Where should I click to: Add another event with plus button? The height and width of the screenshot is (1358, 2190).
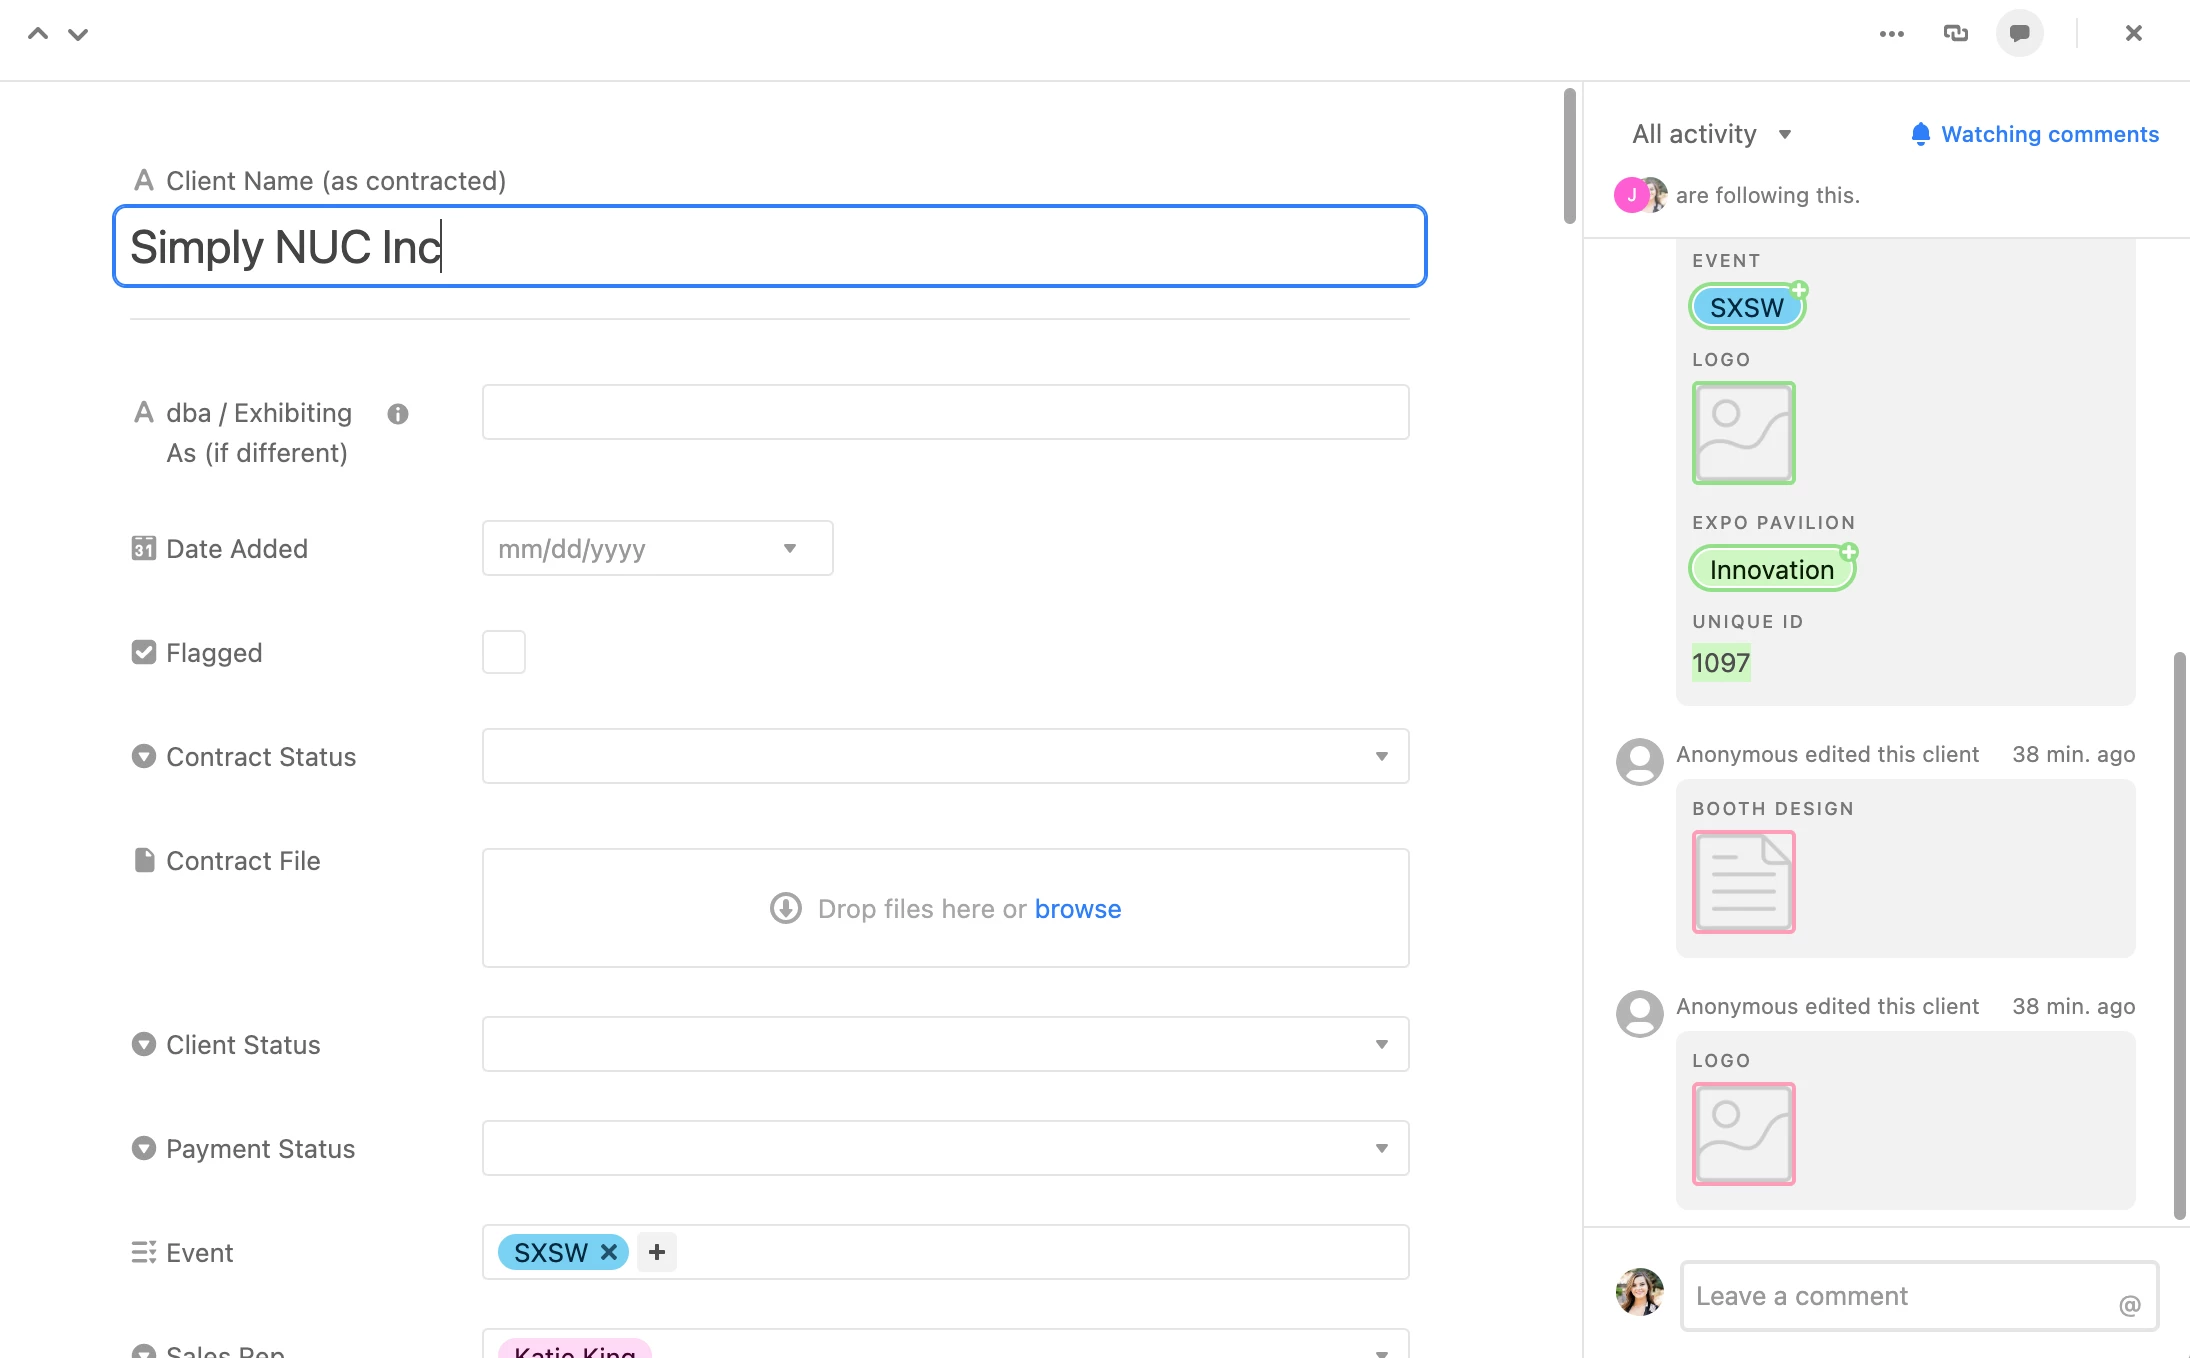pos(657,1252)
